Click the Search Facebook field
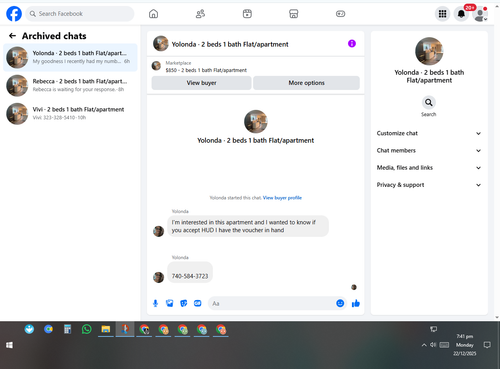500x369 pixels. pyautogui.click(x=80, y=14)
